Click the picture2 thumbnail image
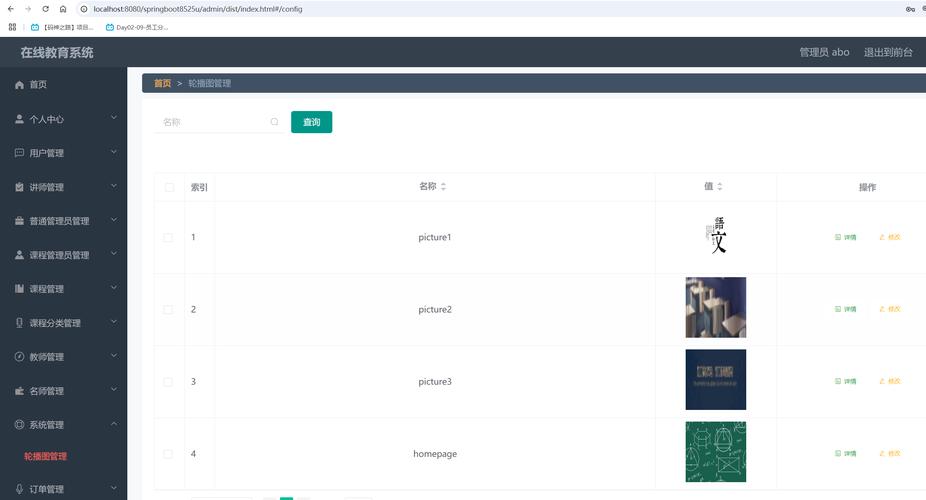The image size is (926, 500). click(715, 308)
